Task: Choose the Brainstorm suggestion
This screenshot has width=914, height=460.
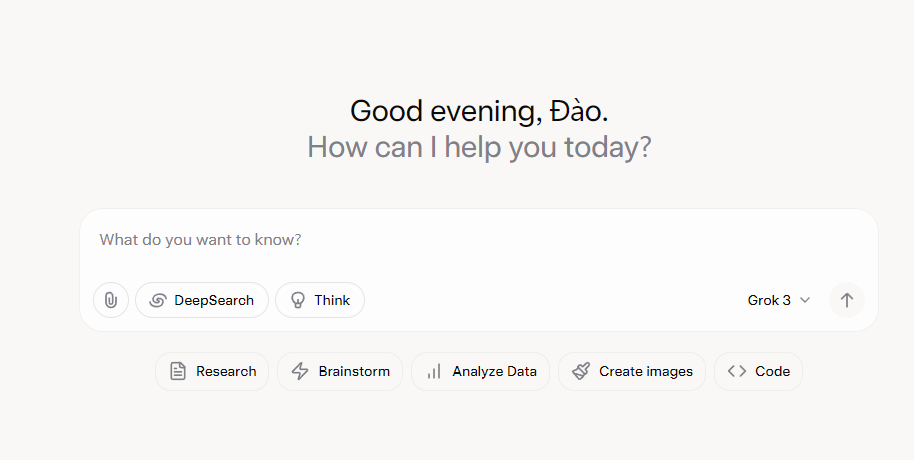Action: point(340,371)
